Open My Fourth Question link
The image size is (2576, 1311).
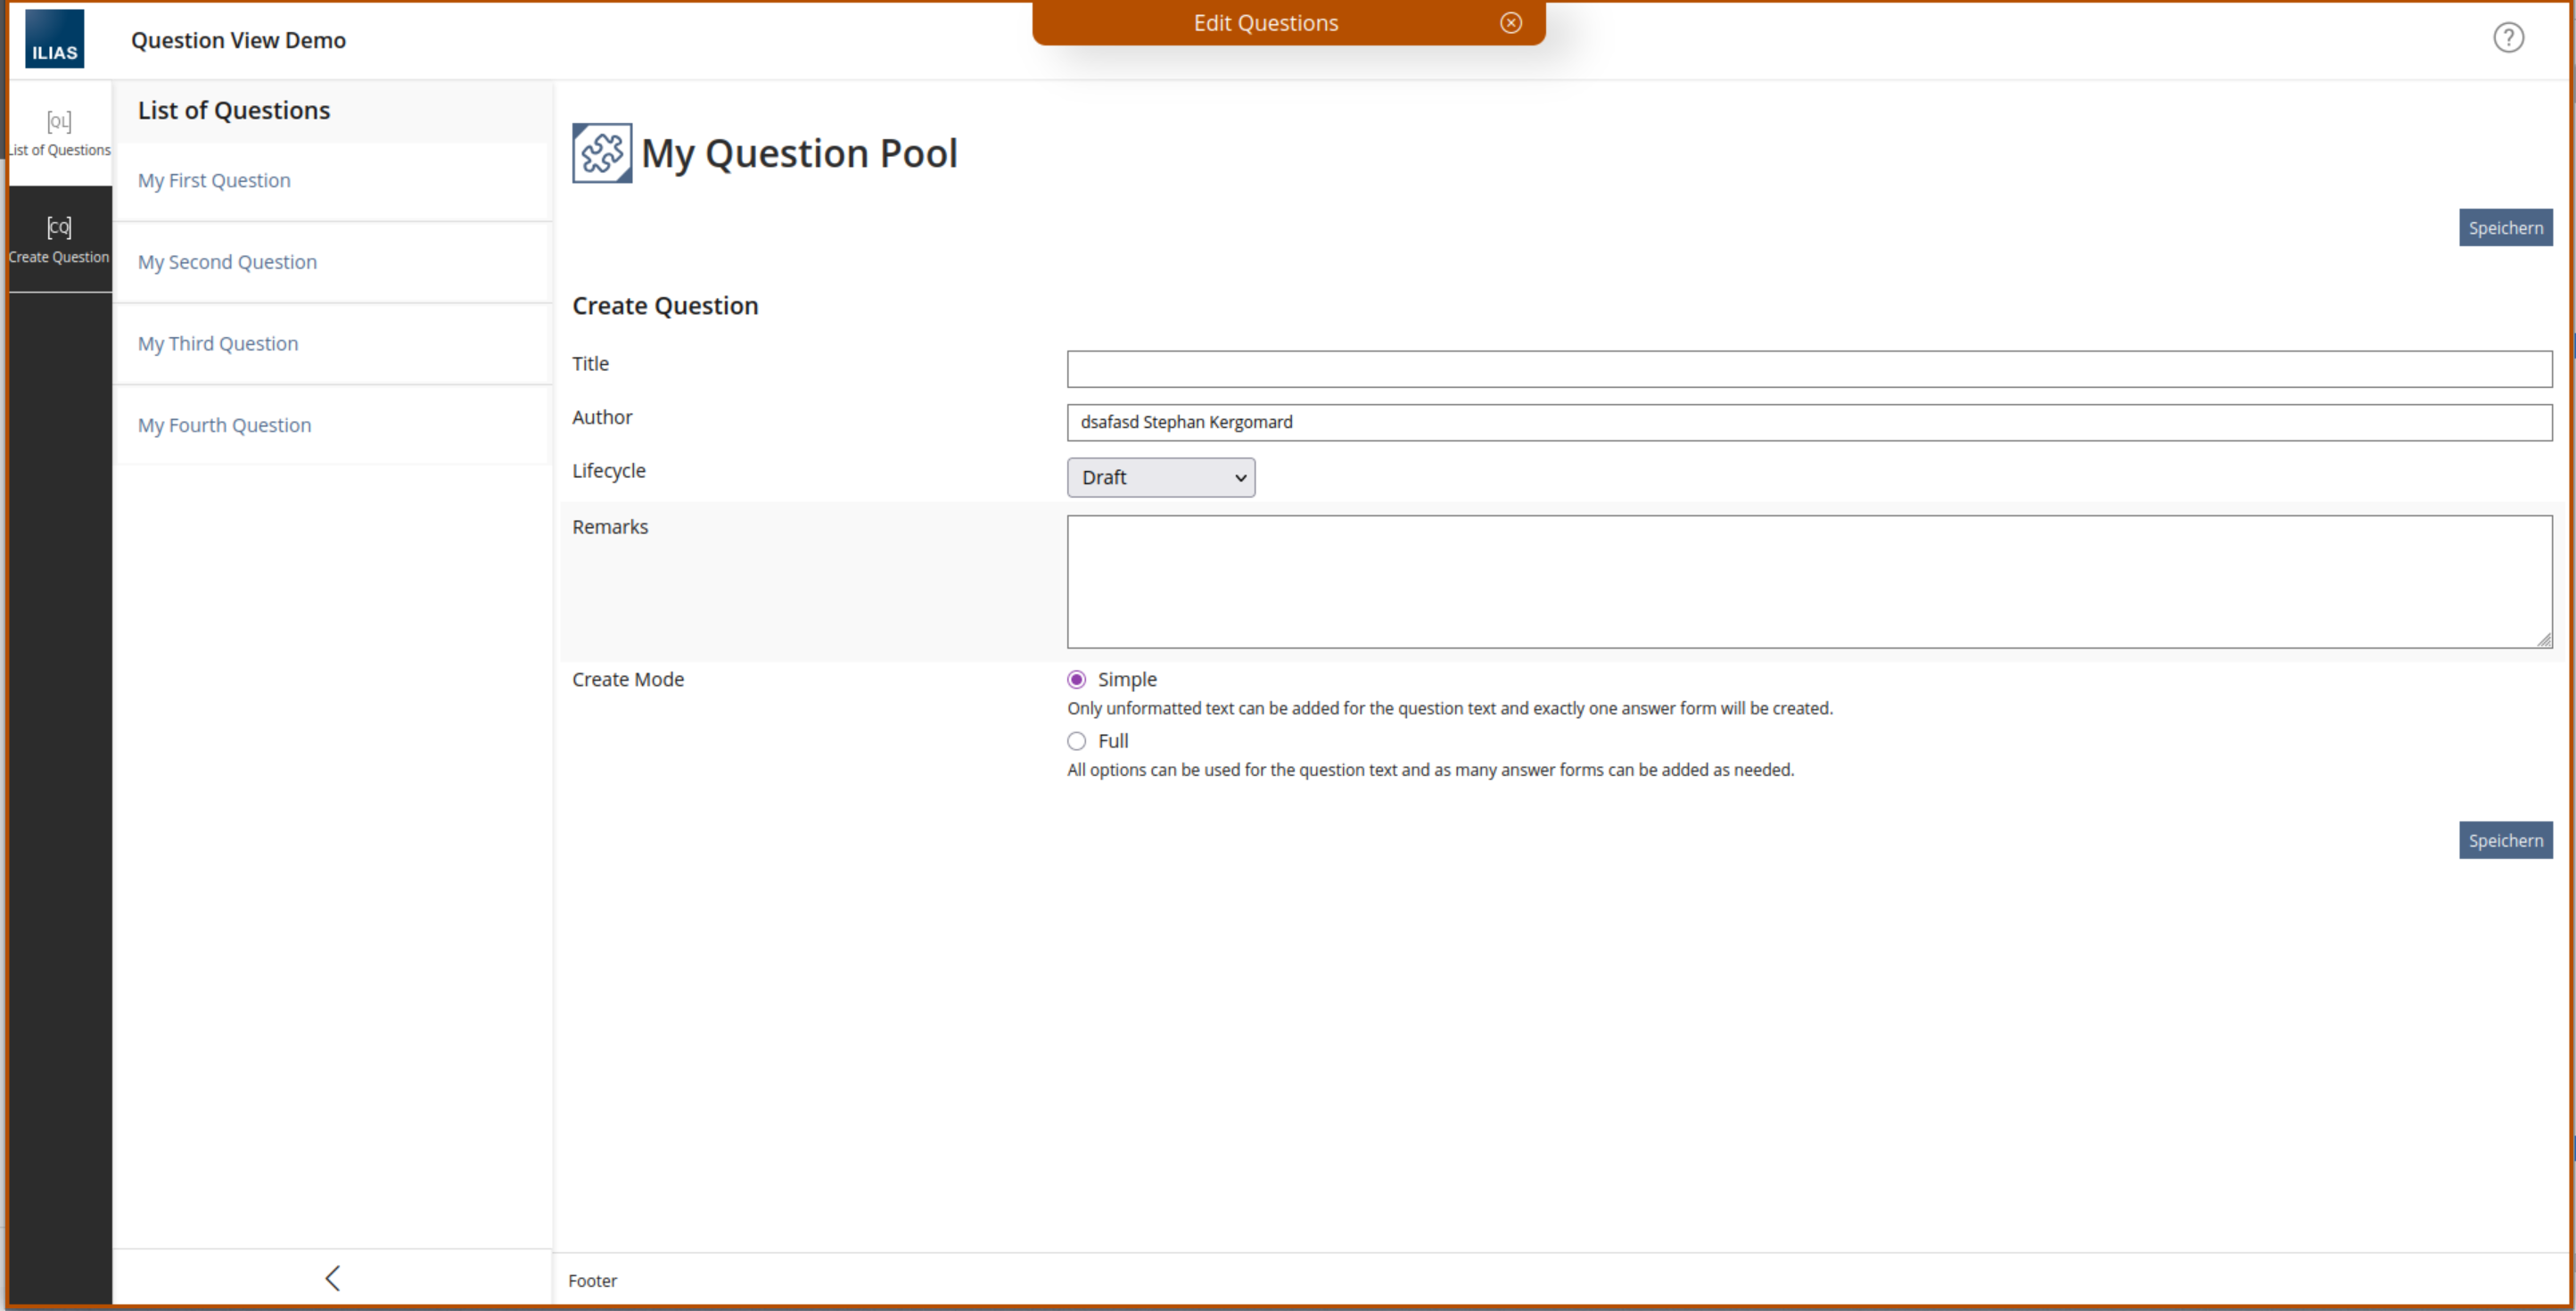(224, 426)
